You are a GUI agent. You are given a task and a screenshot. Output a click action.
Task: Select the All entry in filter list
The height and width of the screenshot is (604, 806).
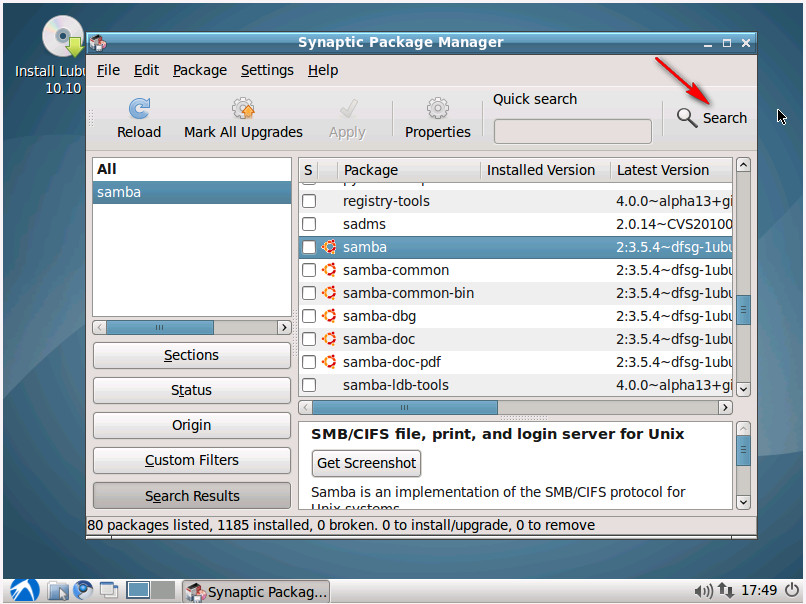pos(192,169)
